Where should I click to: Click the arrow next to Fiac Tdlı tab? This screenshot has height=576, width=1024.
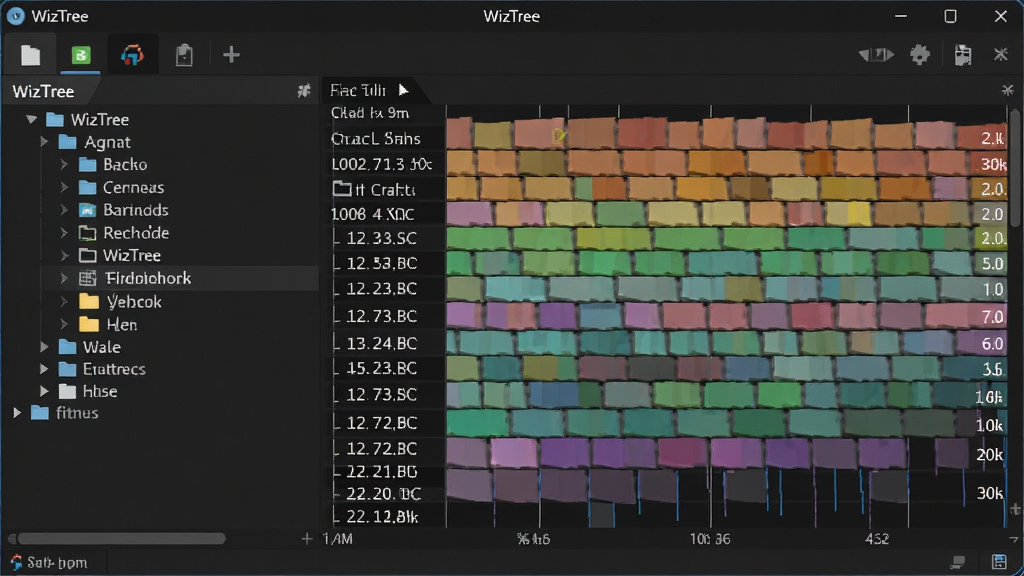404,90
